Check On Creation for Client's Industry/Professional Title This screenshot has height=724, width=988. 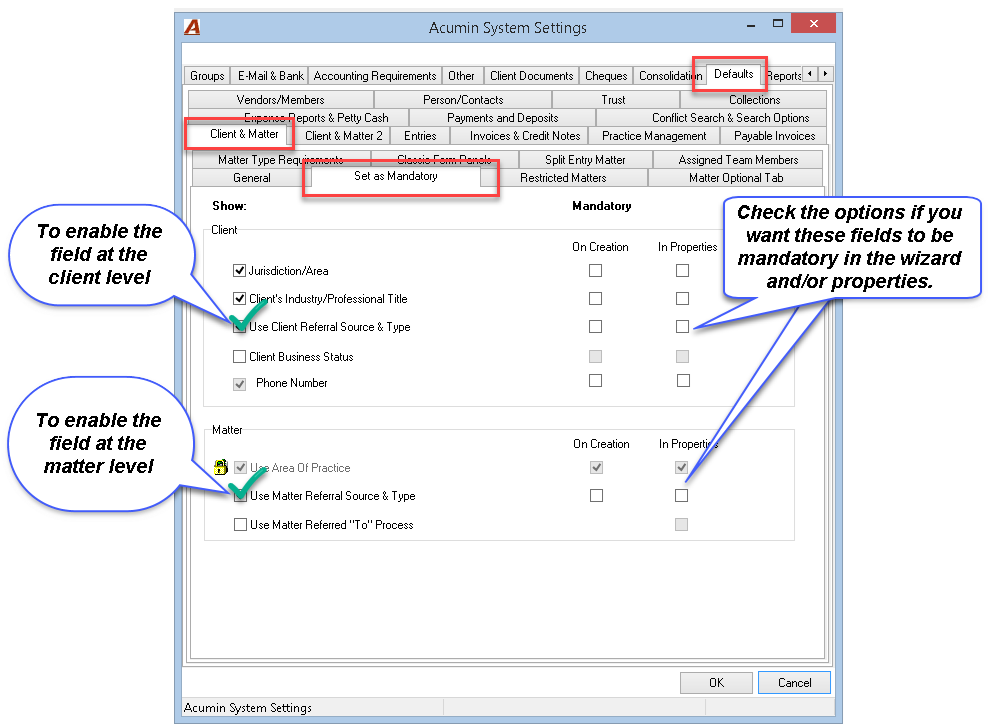tap(595, 299)
